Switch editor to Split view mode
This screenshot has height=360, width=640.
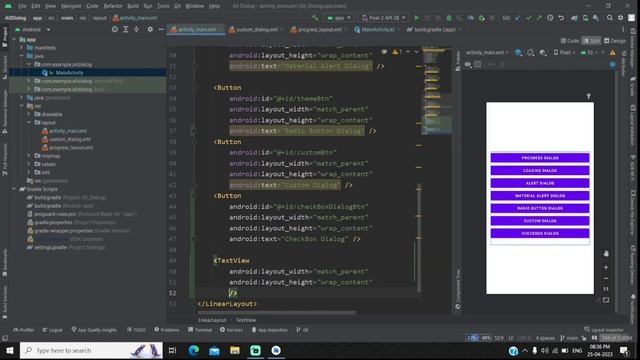(591, 41)
